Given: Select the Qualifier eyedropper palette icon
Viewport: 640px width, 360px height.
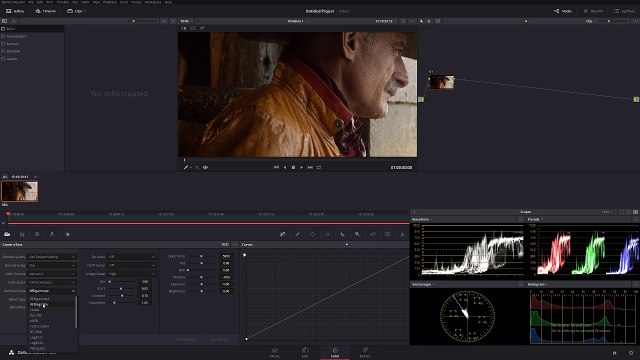Looking at the screenshot, I should pos(298,234).
